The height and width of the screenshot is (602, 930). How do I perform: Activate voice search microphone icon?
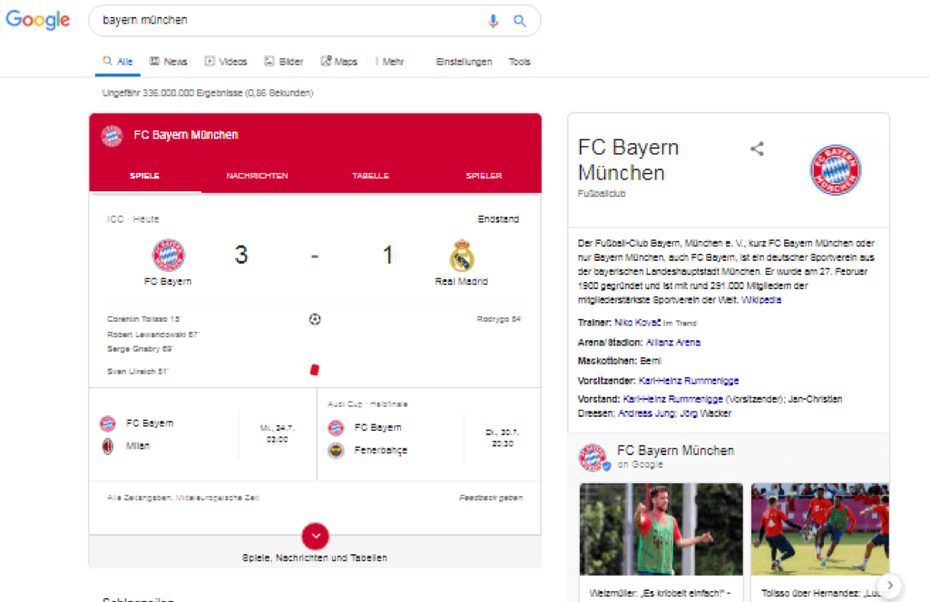coord(493,21)
